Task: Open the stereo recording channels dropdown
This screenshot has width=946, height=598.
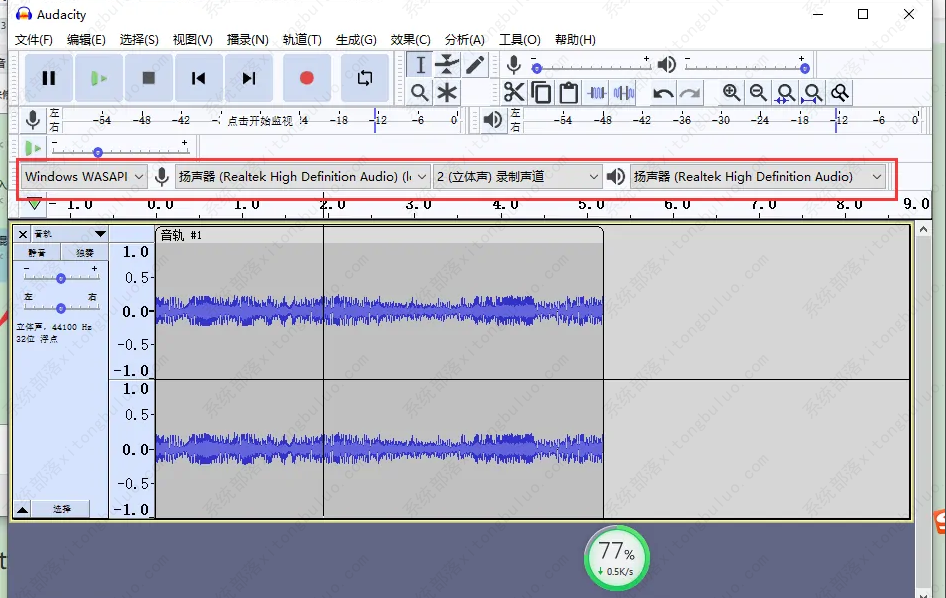Action: point(517,177)
